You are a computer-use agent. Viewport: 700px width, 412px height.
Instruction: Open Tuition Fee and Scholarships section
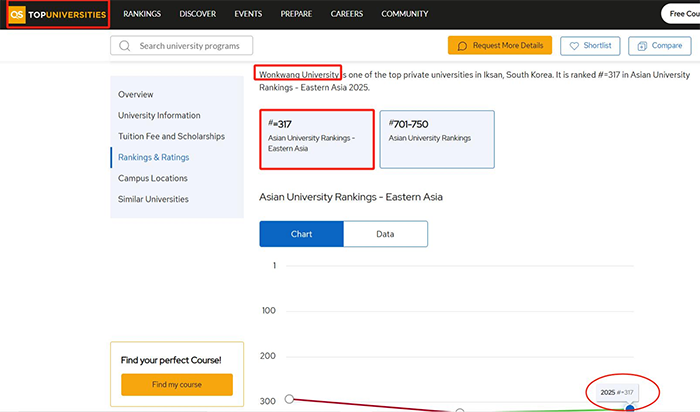point(171,136)
